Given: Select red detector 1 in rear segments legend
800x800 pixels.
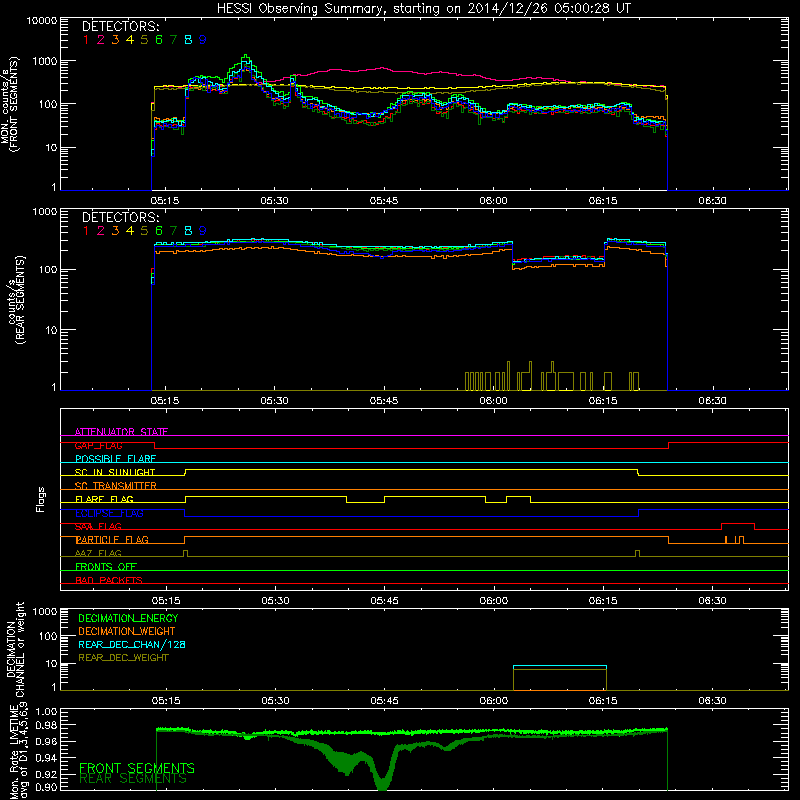Looking at the screenshot, I should 86,231.
